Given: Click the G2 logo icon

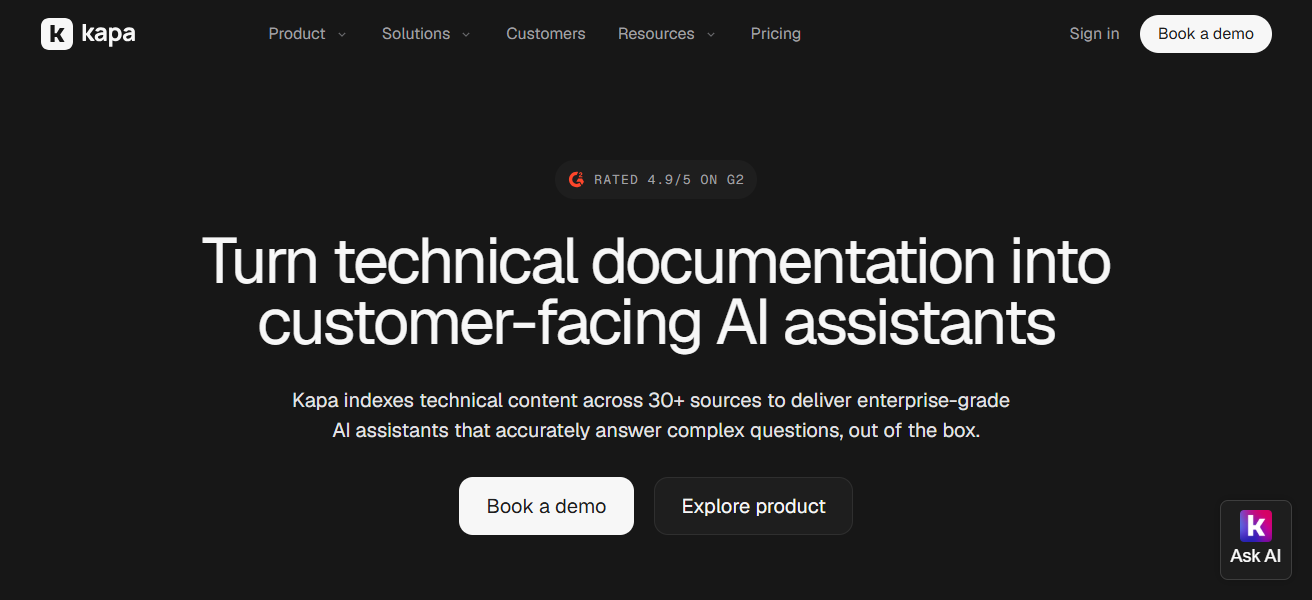Looking at the screenshot, I should pyautogui.click(x=576, y=180).
